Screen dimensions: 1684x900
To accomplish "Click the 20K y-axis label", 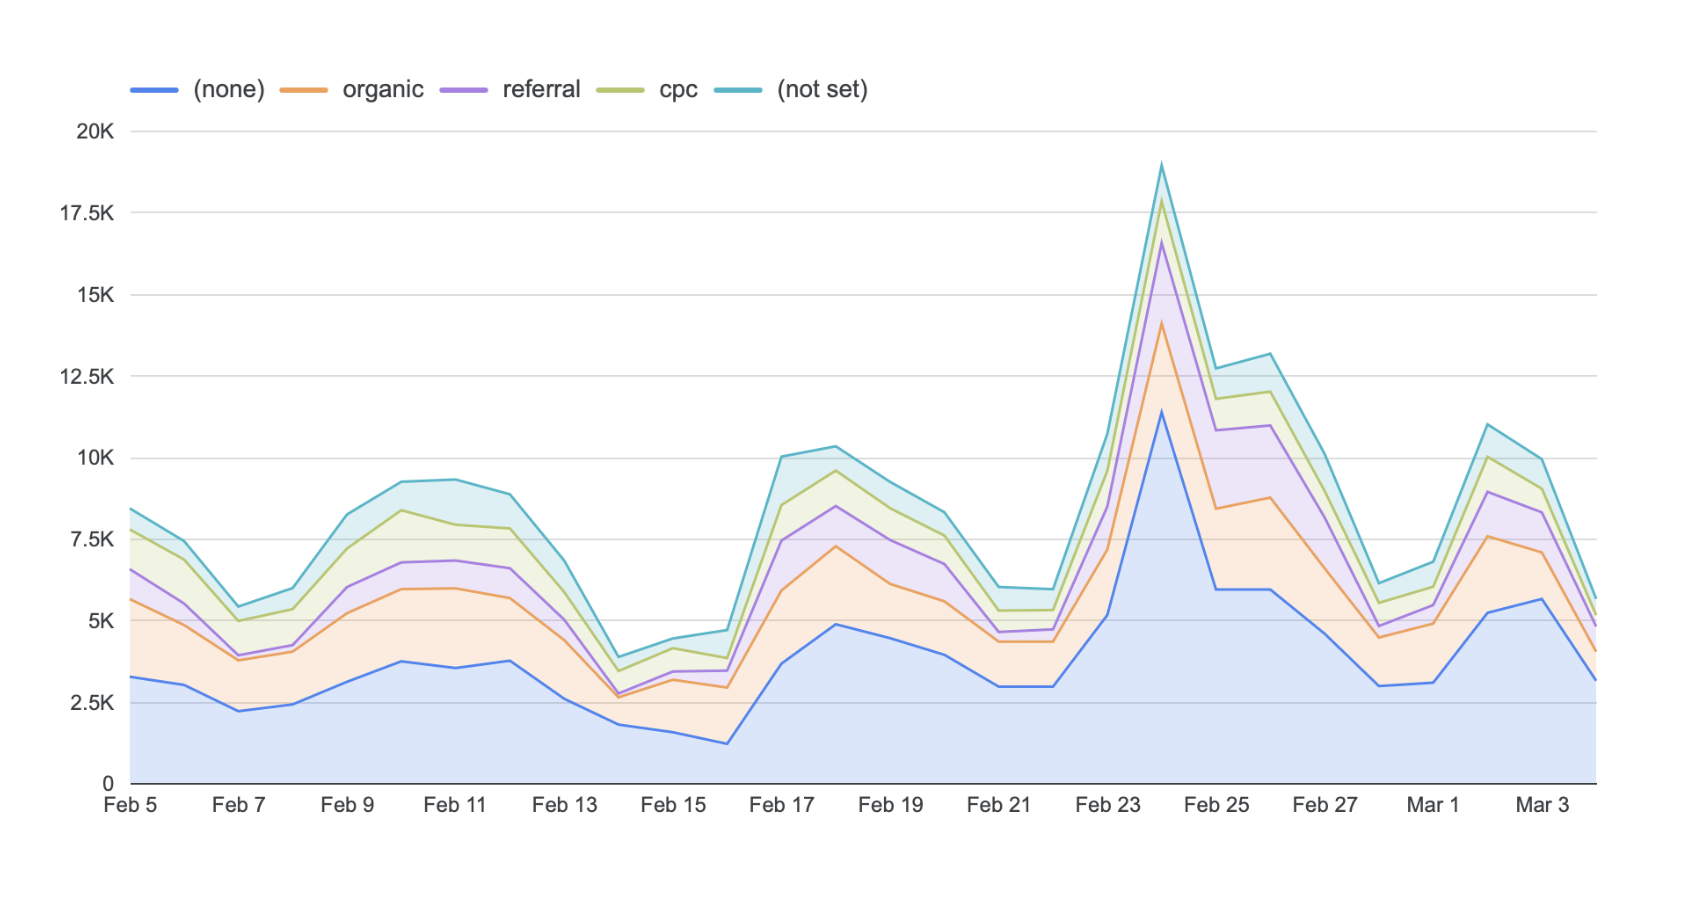I will click(x=95, y=131).
